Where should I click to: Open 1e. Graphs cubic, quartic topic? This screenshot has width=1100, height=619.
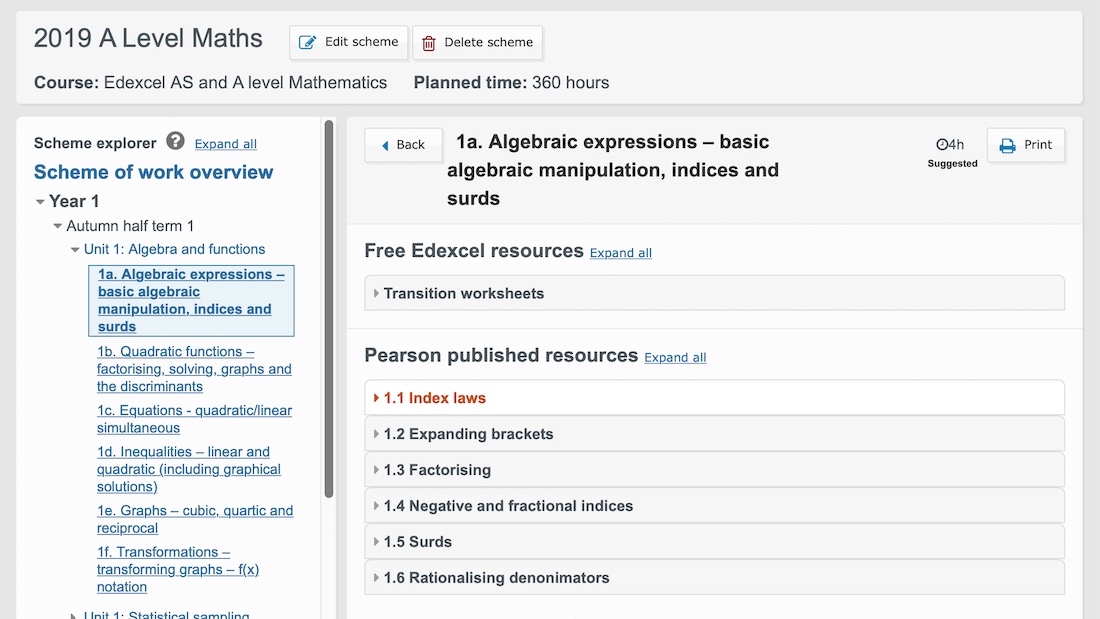[194, 519]
